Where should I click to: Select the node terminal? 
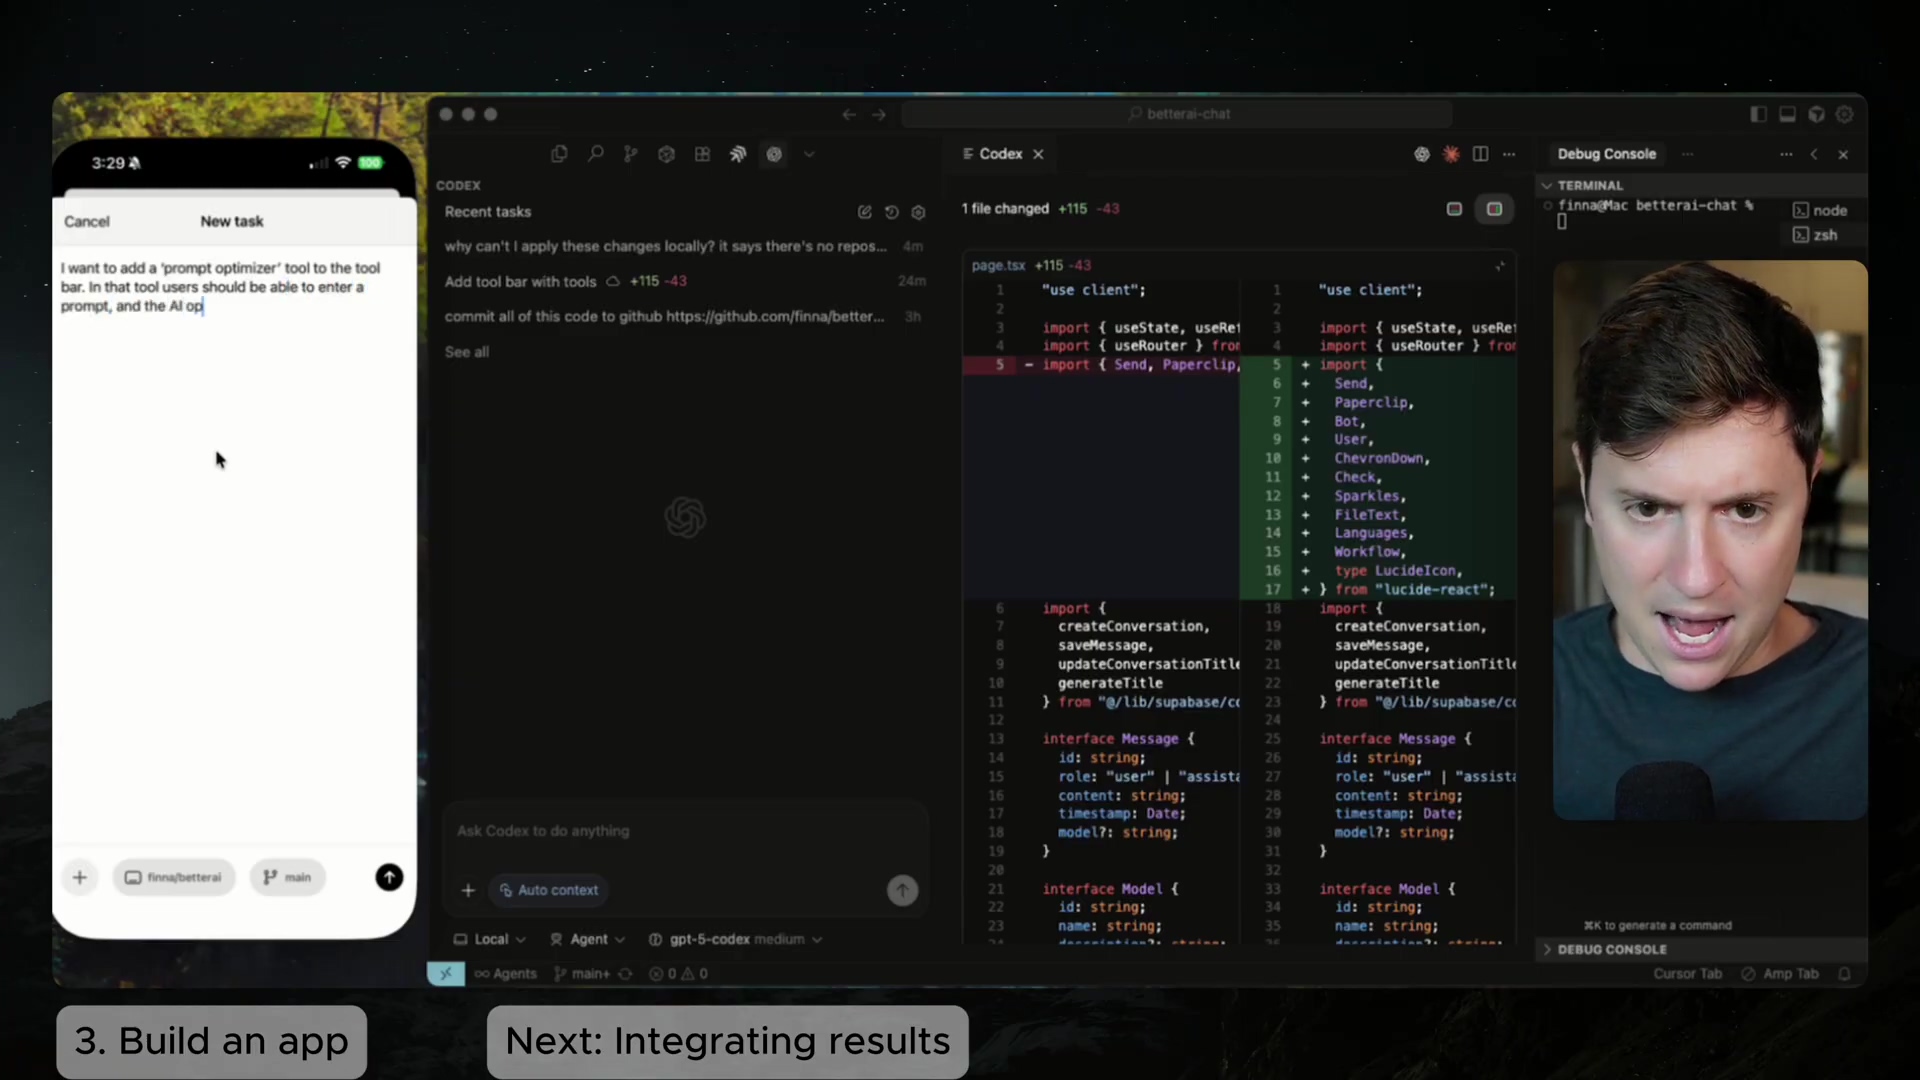coord(1821,210)
